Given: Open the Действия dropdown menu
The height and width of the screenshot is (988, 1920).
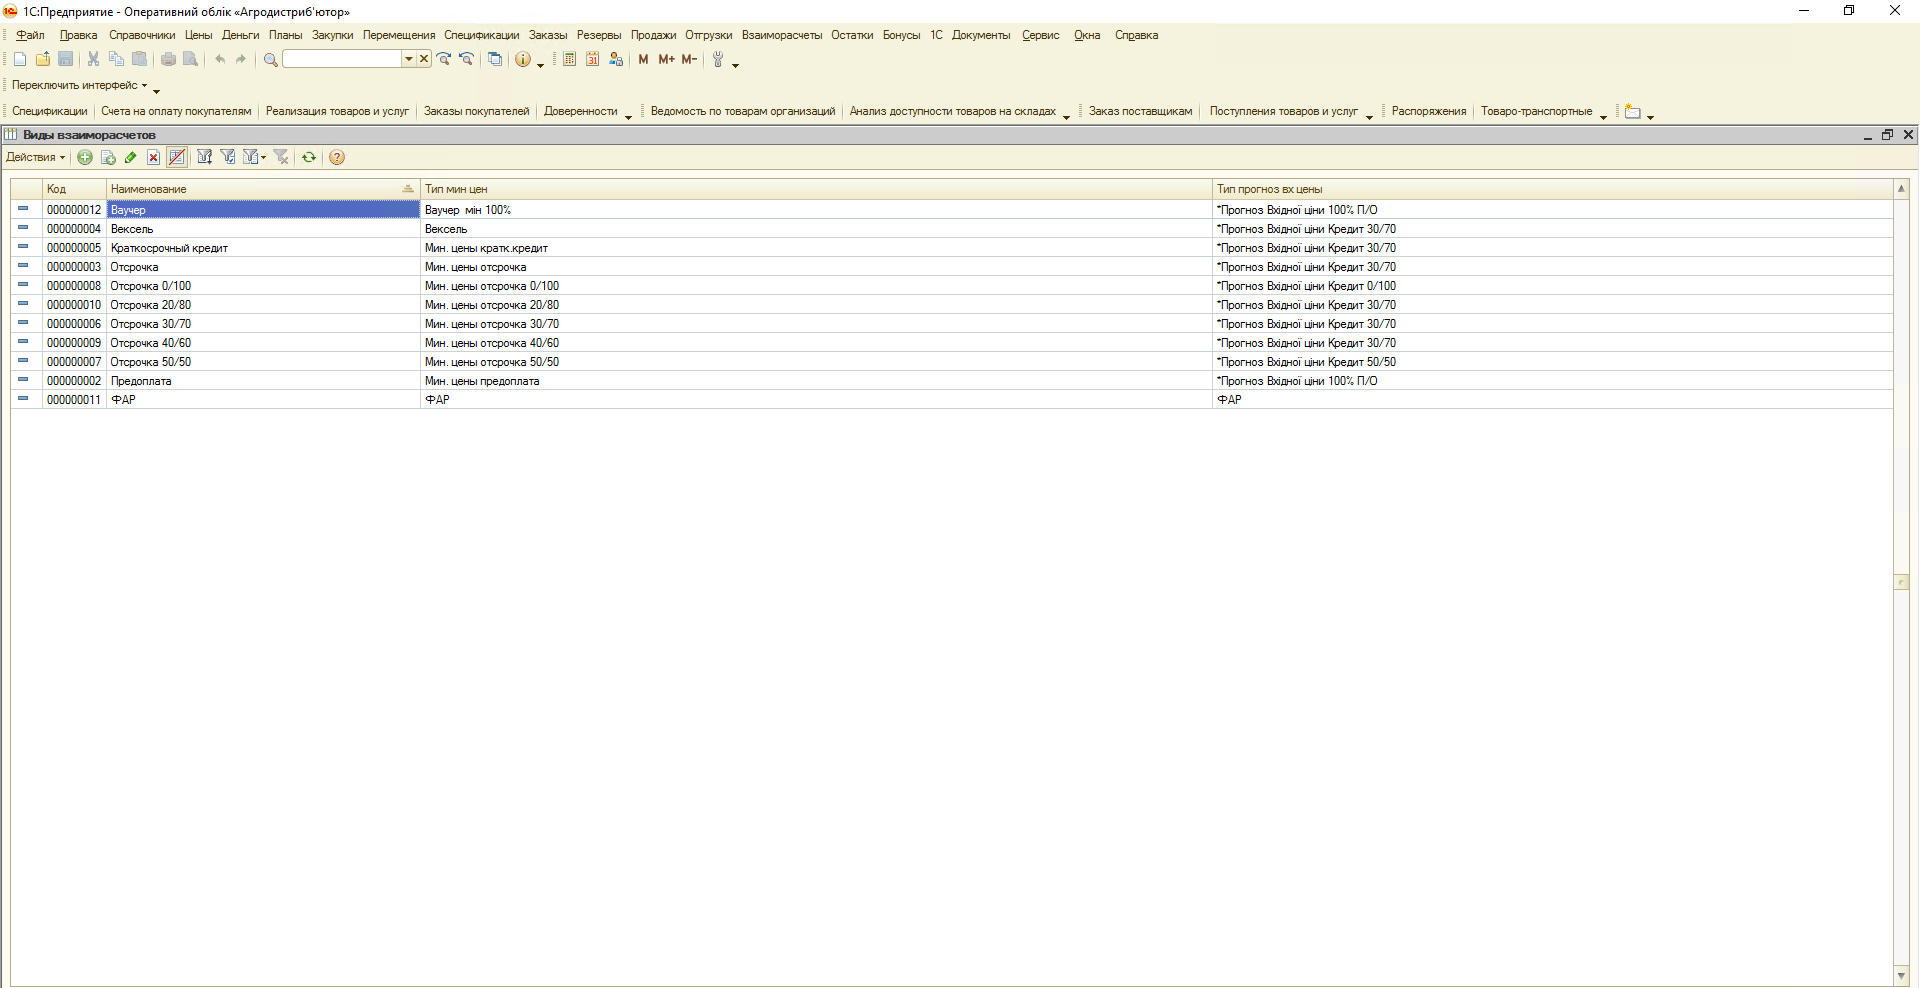Looking at the screenshot, I should tap(35, 157).
